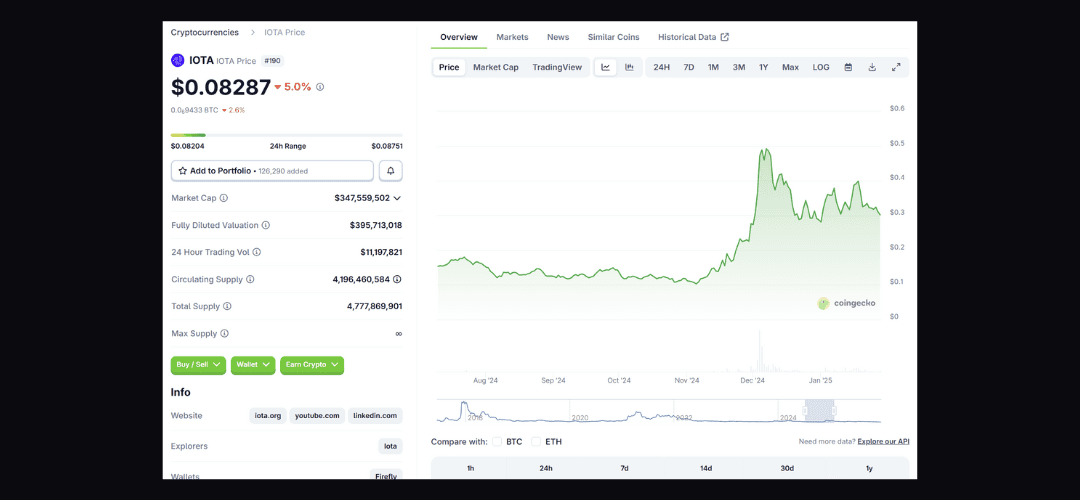Viewport: 1080px width, 500px height.
Task: Open Wallet dropdown
Action: pyautogui.click(x=253, y=365)
